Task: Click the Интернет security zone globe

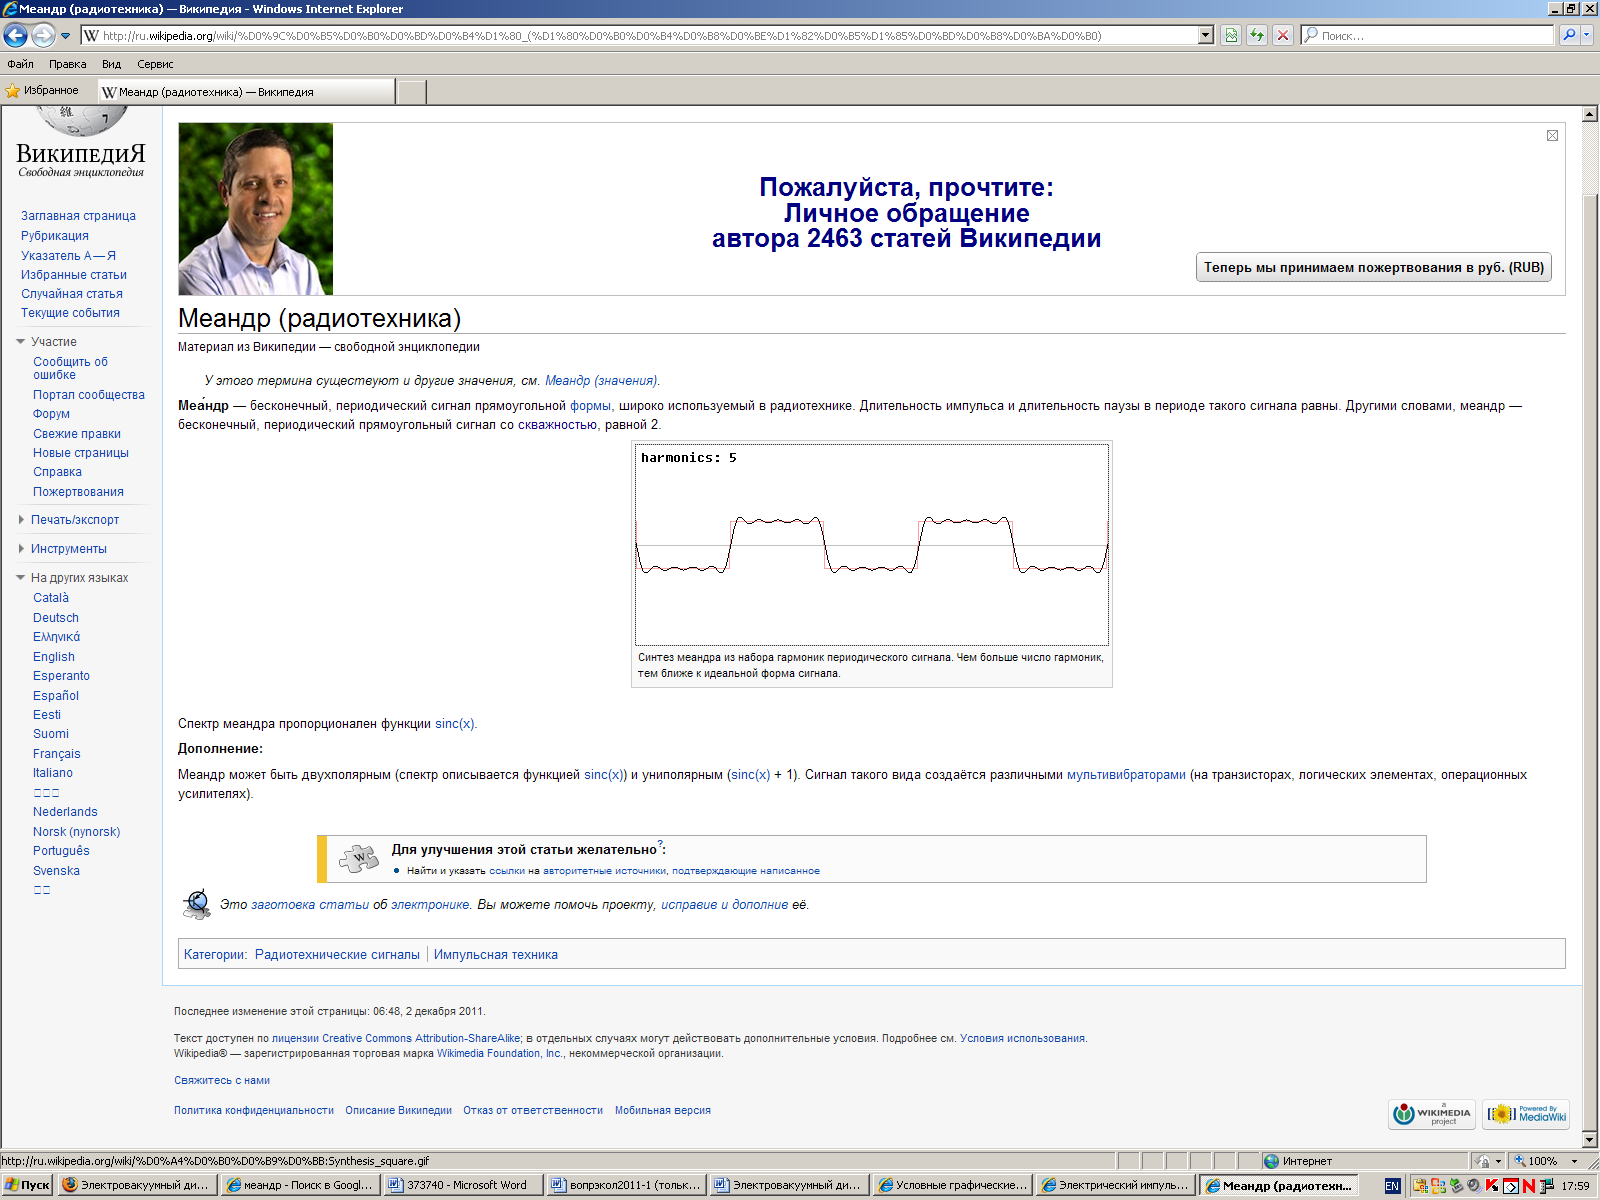Action: 1271,1161
